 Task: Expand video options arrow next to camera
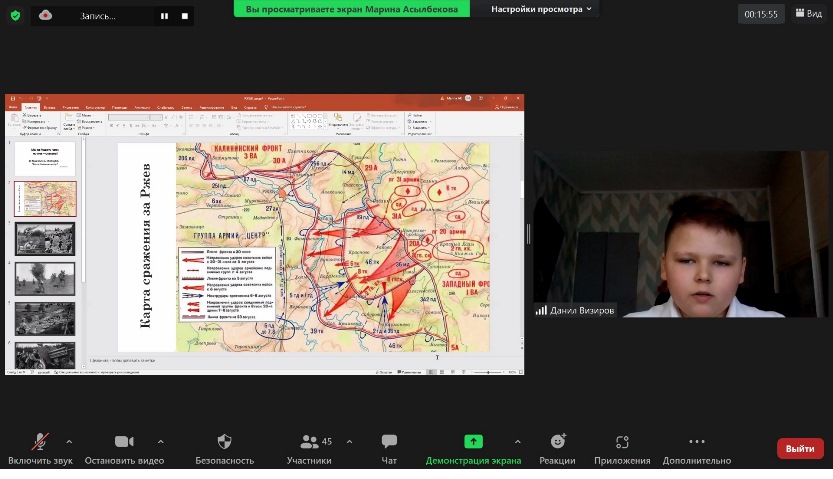point(160,441)
